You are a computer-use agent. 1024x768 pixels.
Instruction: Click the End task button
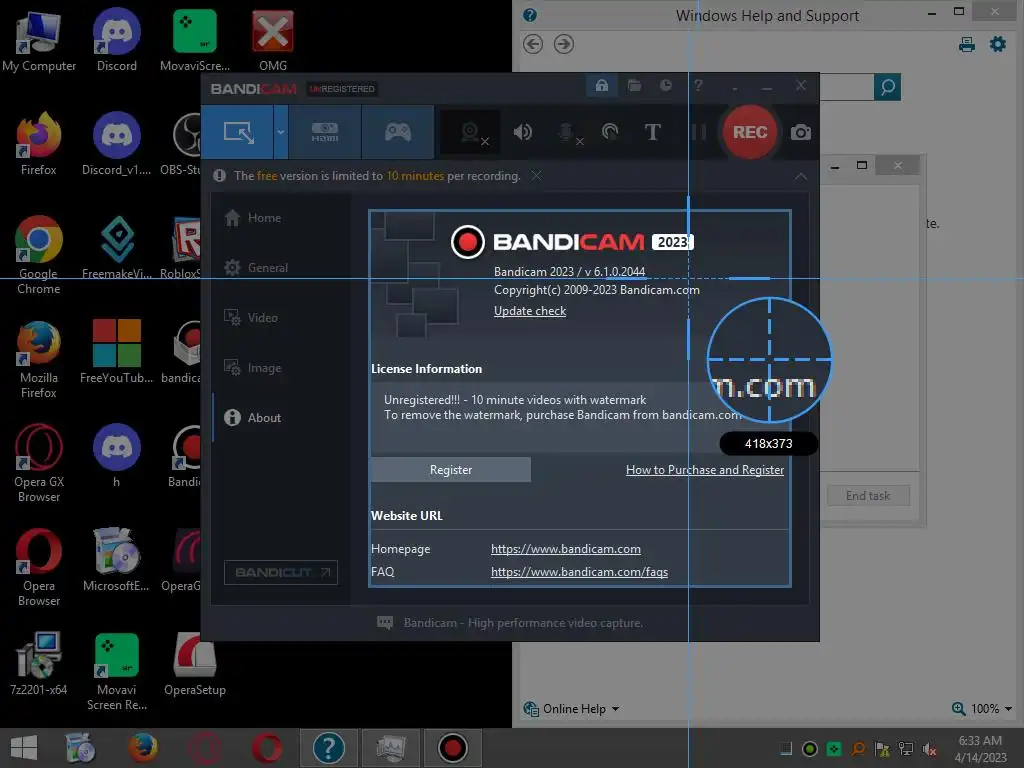[868, 496]
